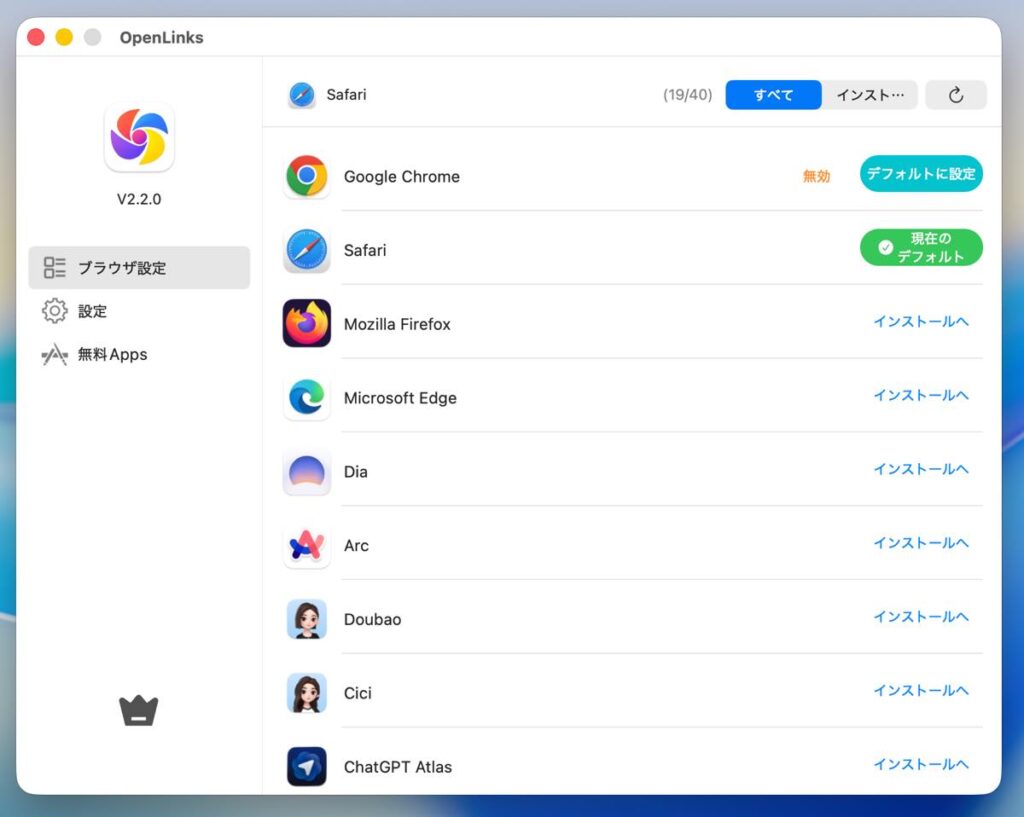
Task: Click the ChatGPT Atlas icon
Action: (x=306, y=767)
